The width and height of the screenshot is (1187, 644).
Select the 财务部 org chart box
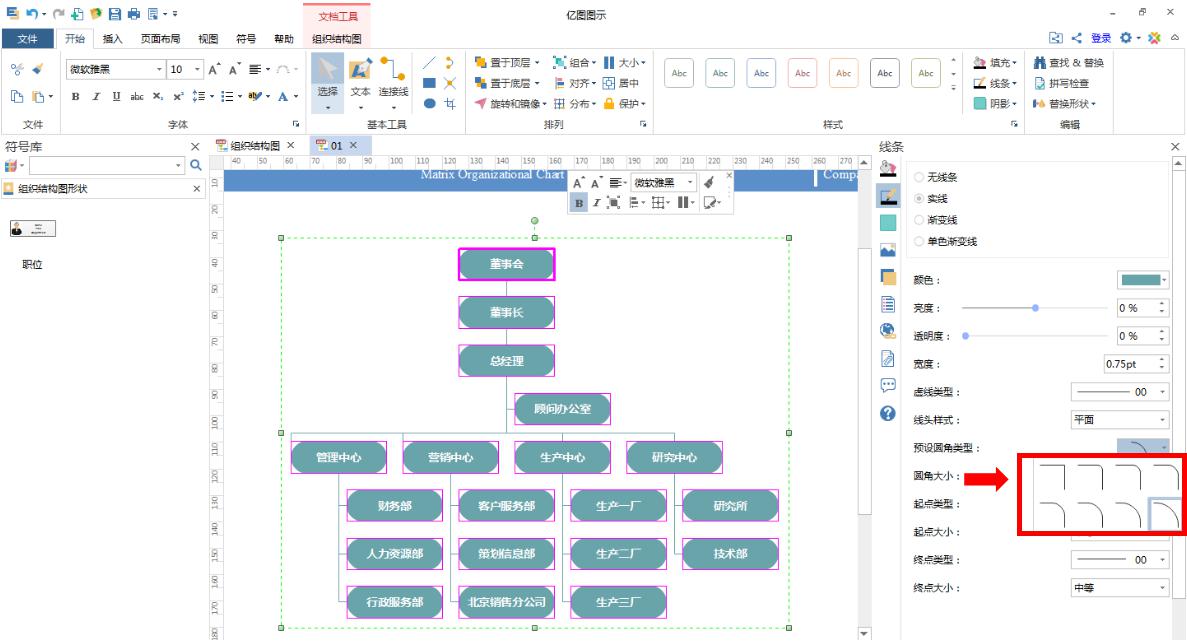pyautogui.click(x=394, y=506)
